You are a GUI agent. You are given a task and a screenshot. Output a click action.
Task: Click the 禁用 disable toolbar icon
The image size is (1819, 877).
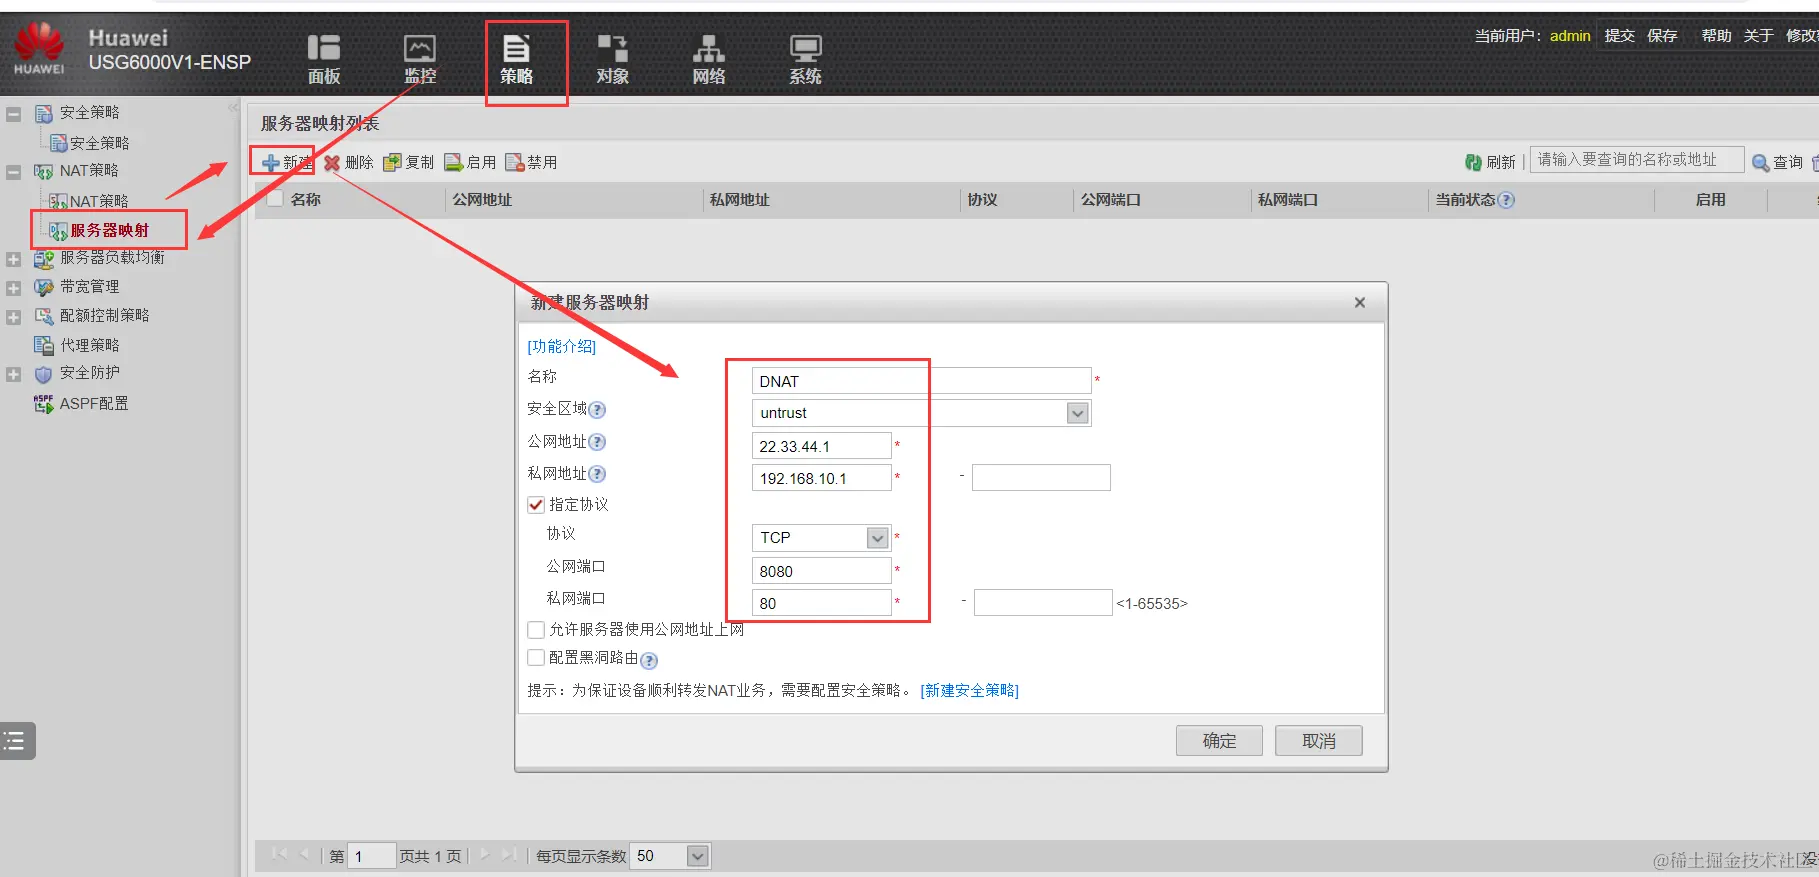tap(515, 162)
